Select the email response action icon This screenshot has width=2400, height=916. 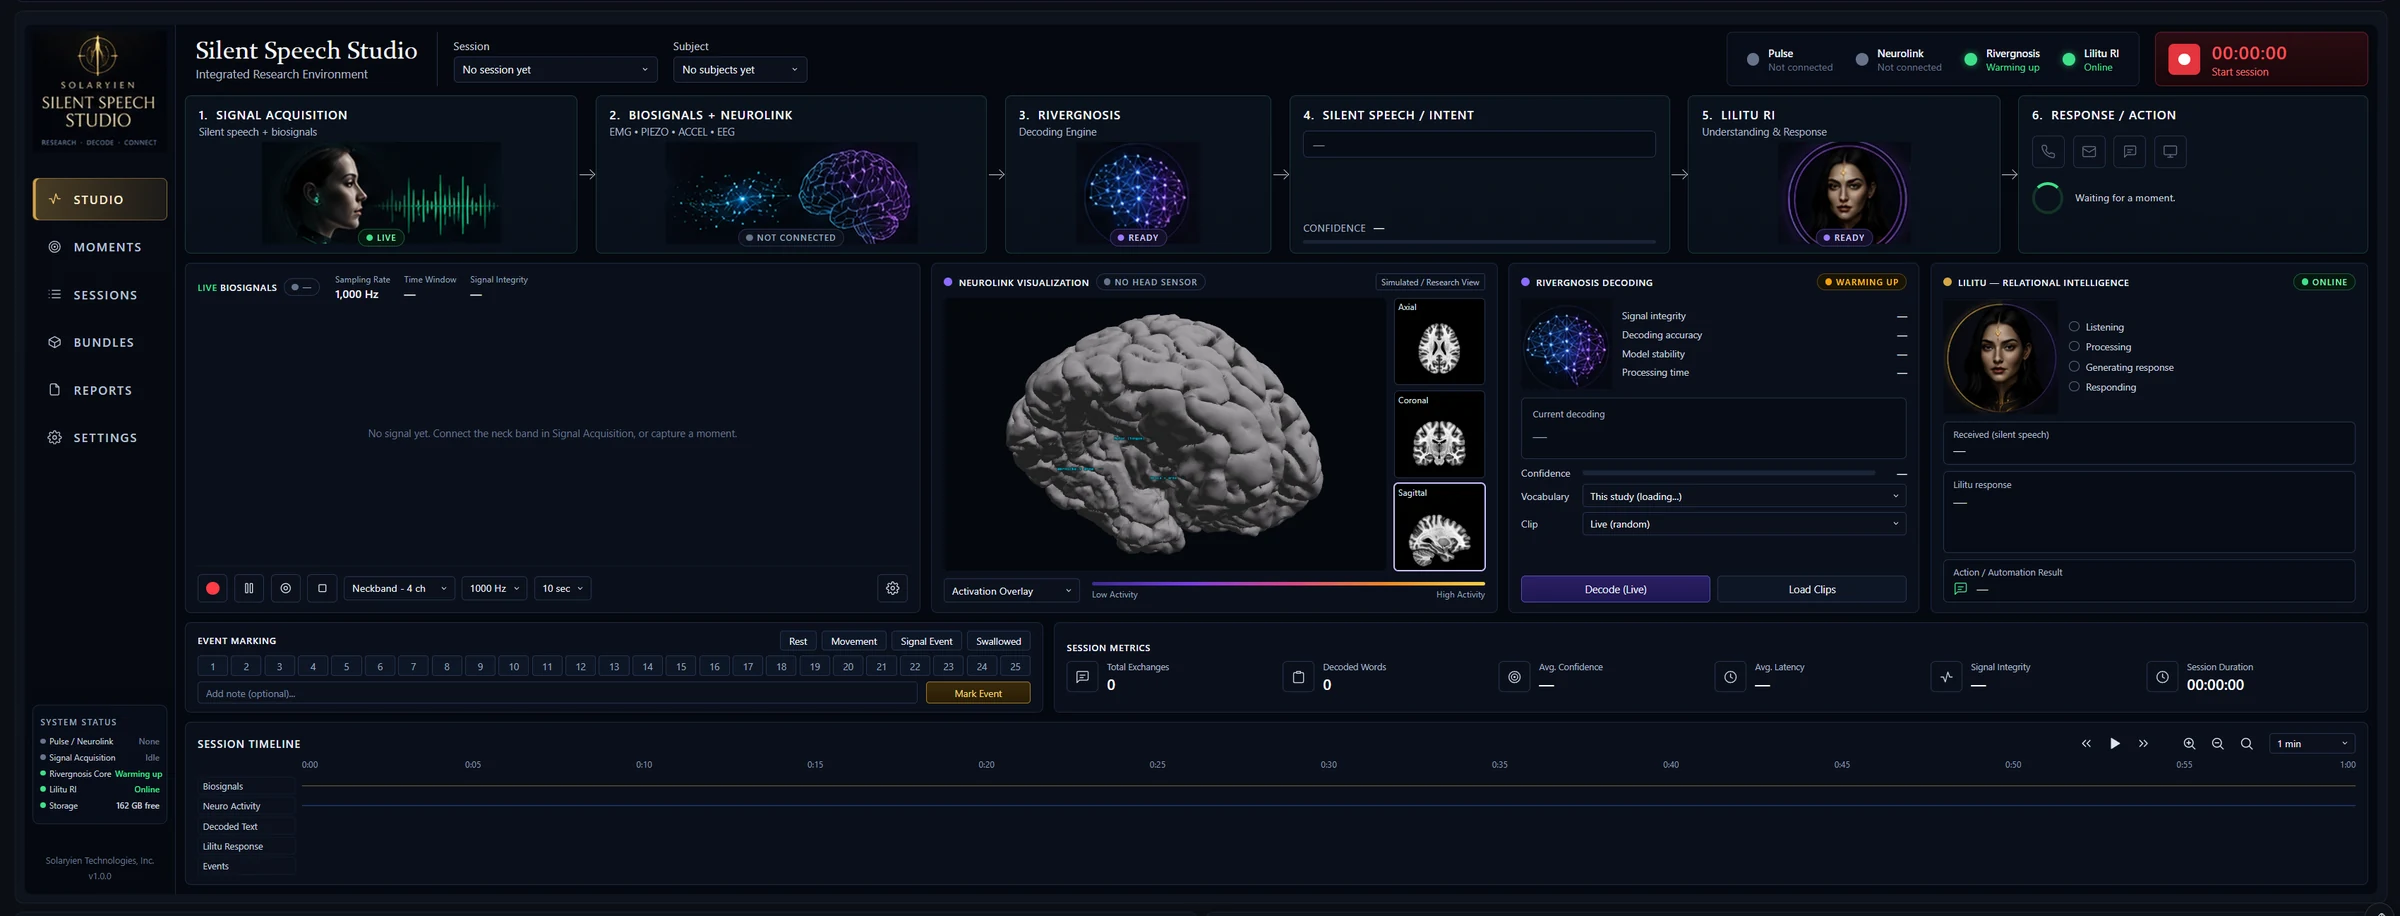(2089, 152)
